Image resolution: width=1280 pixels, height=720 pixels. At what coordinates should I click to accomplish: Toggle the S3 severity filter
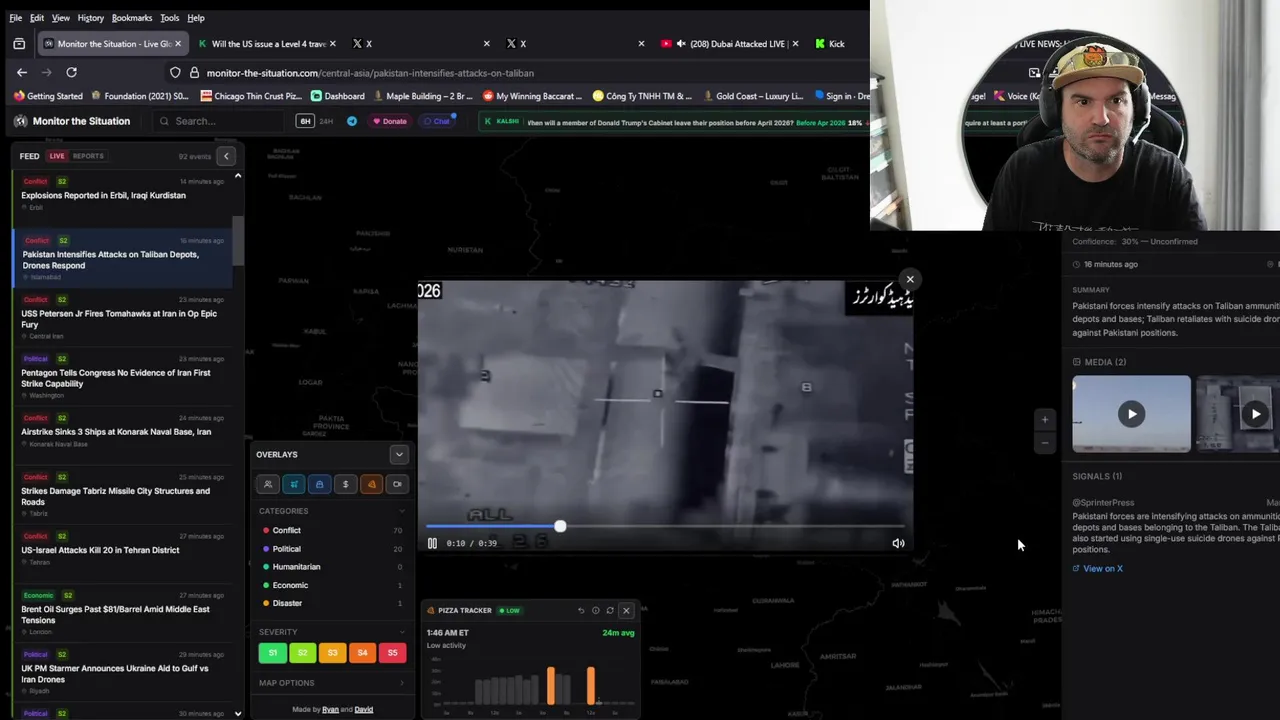click(332, 652)
